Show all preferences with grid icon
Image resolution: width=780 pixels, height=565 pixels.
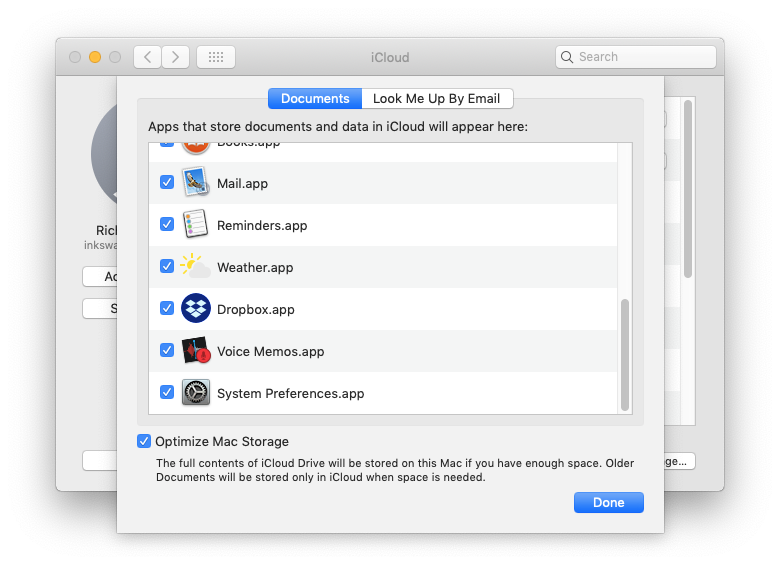(x=216, y=57)
